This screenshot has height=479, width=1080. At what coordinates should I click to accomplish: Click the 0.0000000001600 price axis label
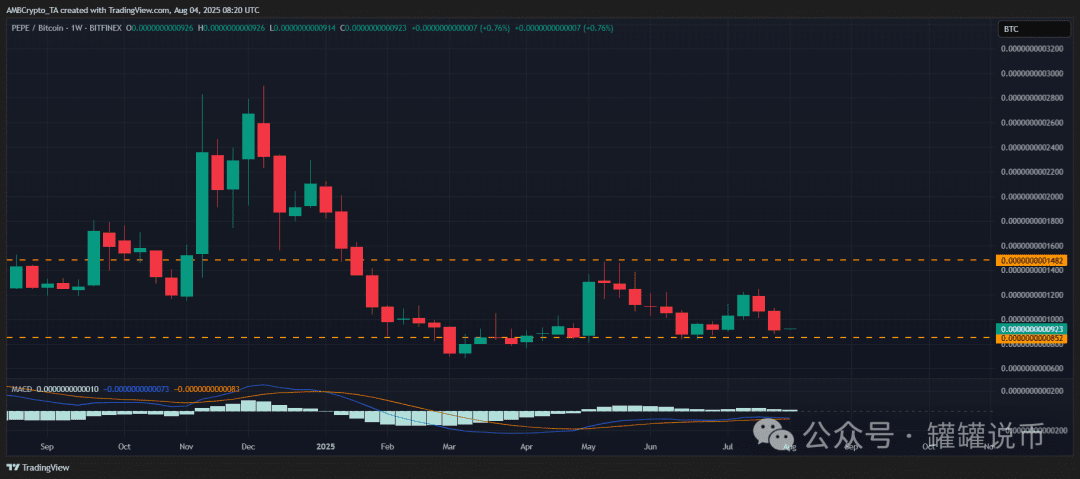click(1033, 245)
